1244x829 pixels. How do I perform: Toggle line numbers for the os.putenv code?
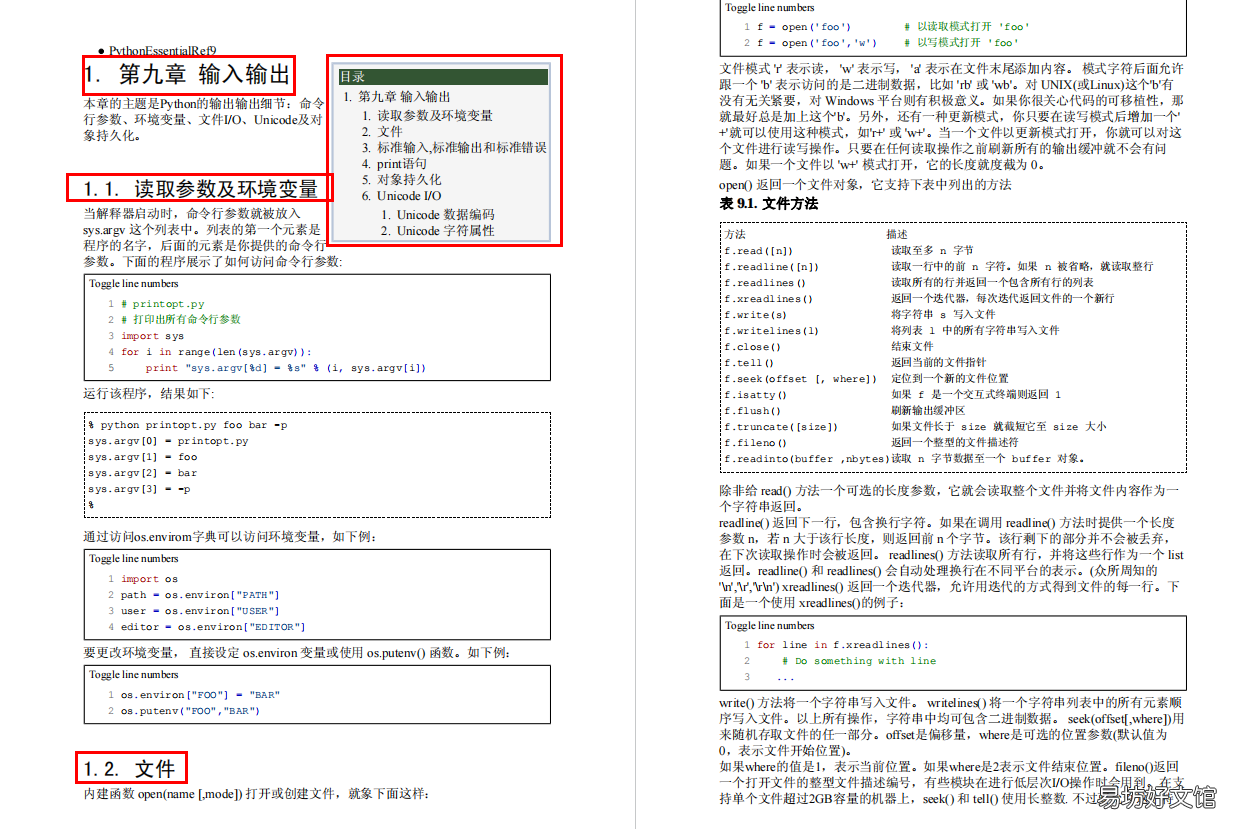[133, 675]
